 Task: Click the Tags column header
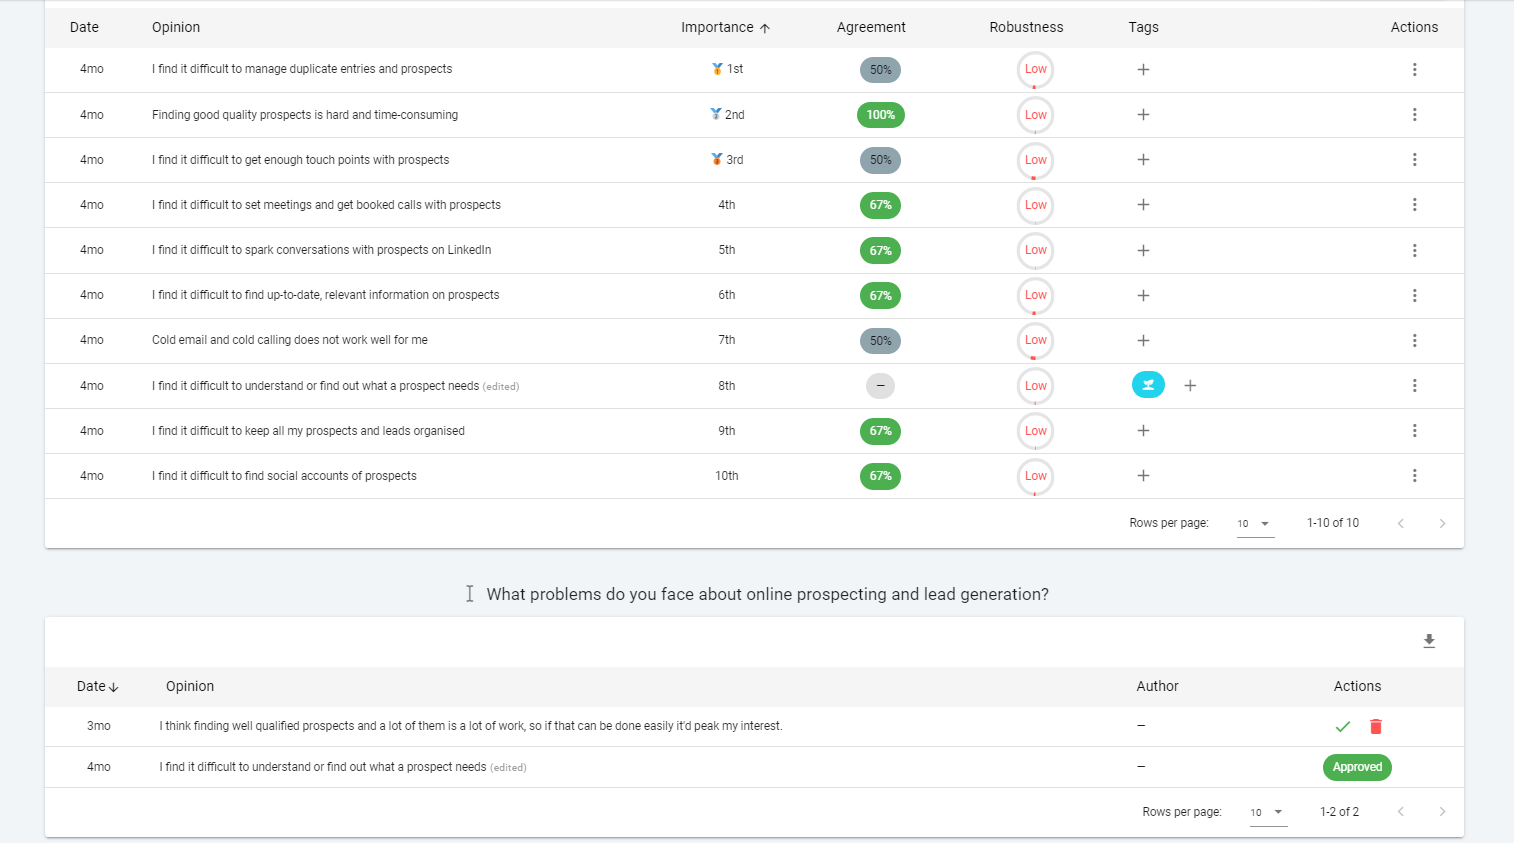(1143, 27)
